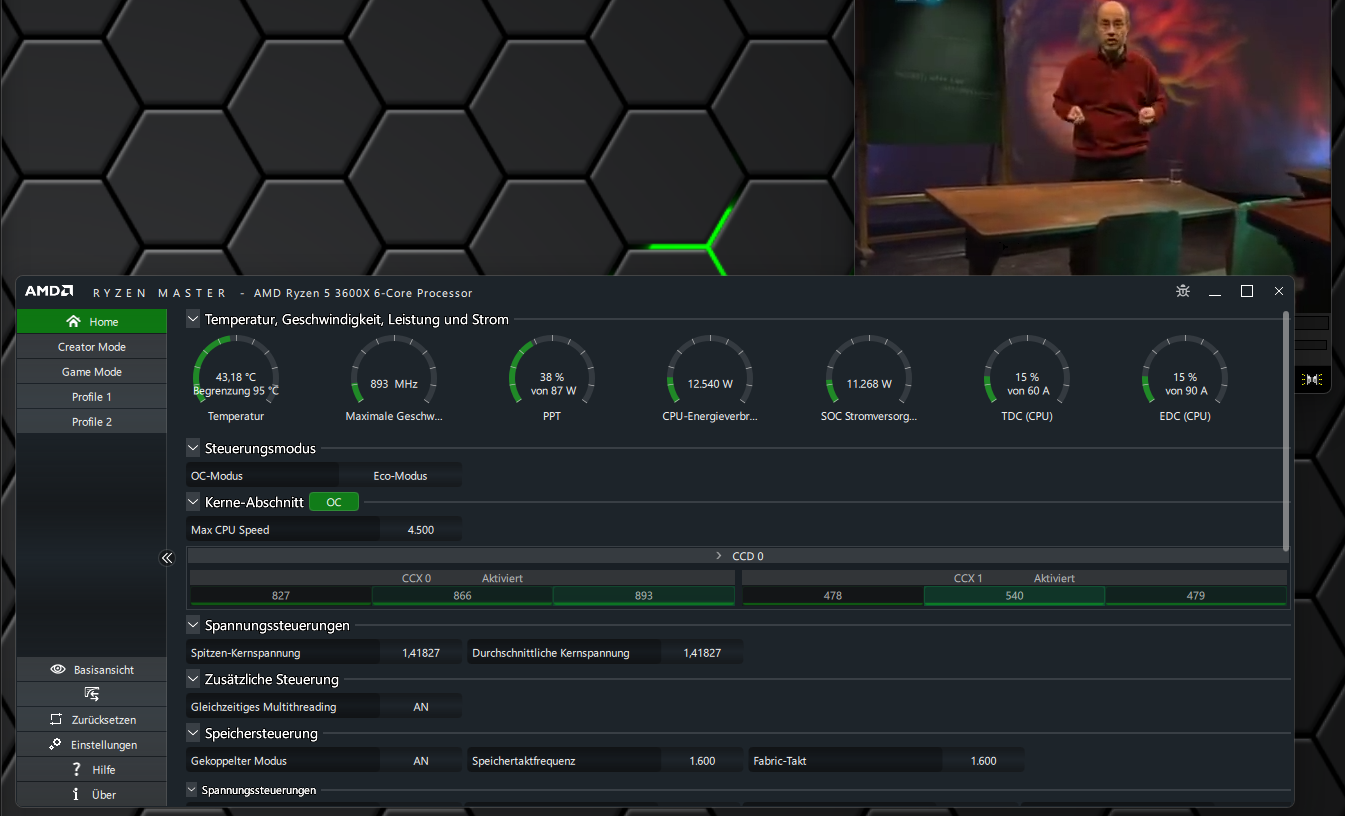Select the Home tab
The width and height of the screenshot is (1345, 816).
[x=92, y=321]
